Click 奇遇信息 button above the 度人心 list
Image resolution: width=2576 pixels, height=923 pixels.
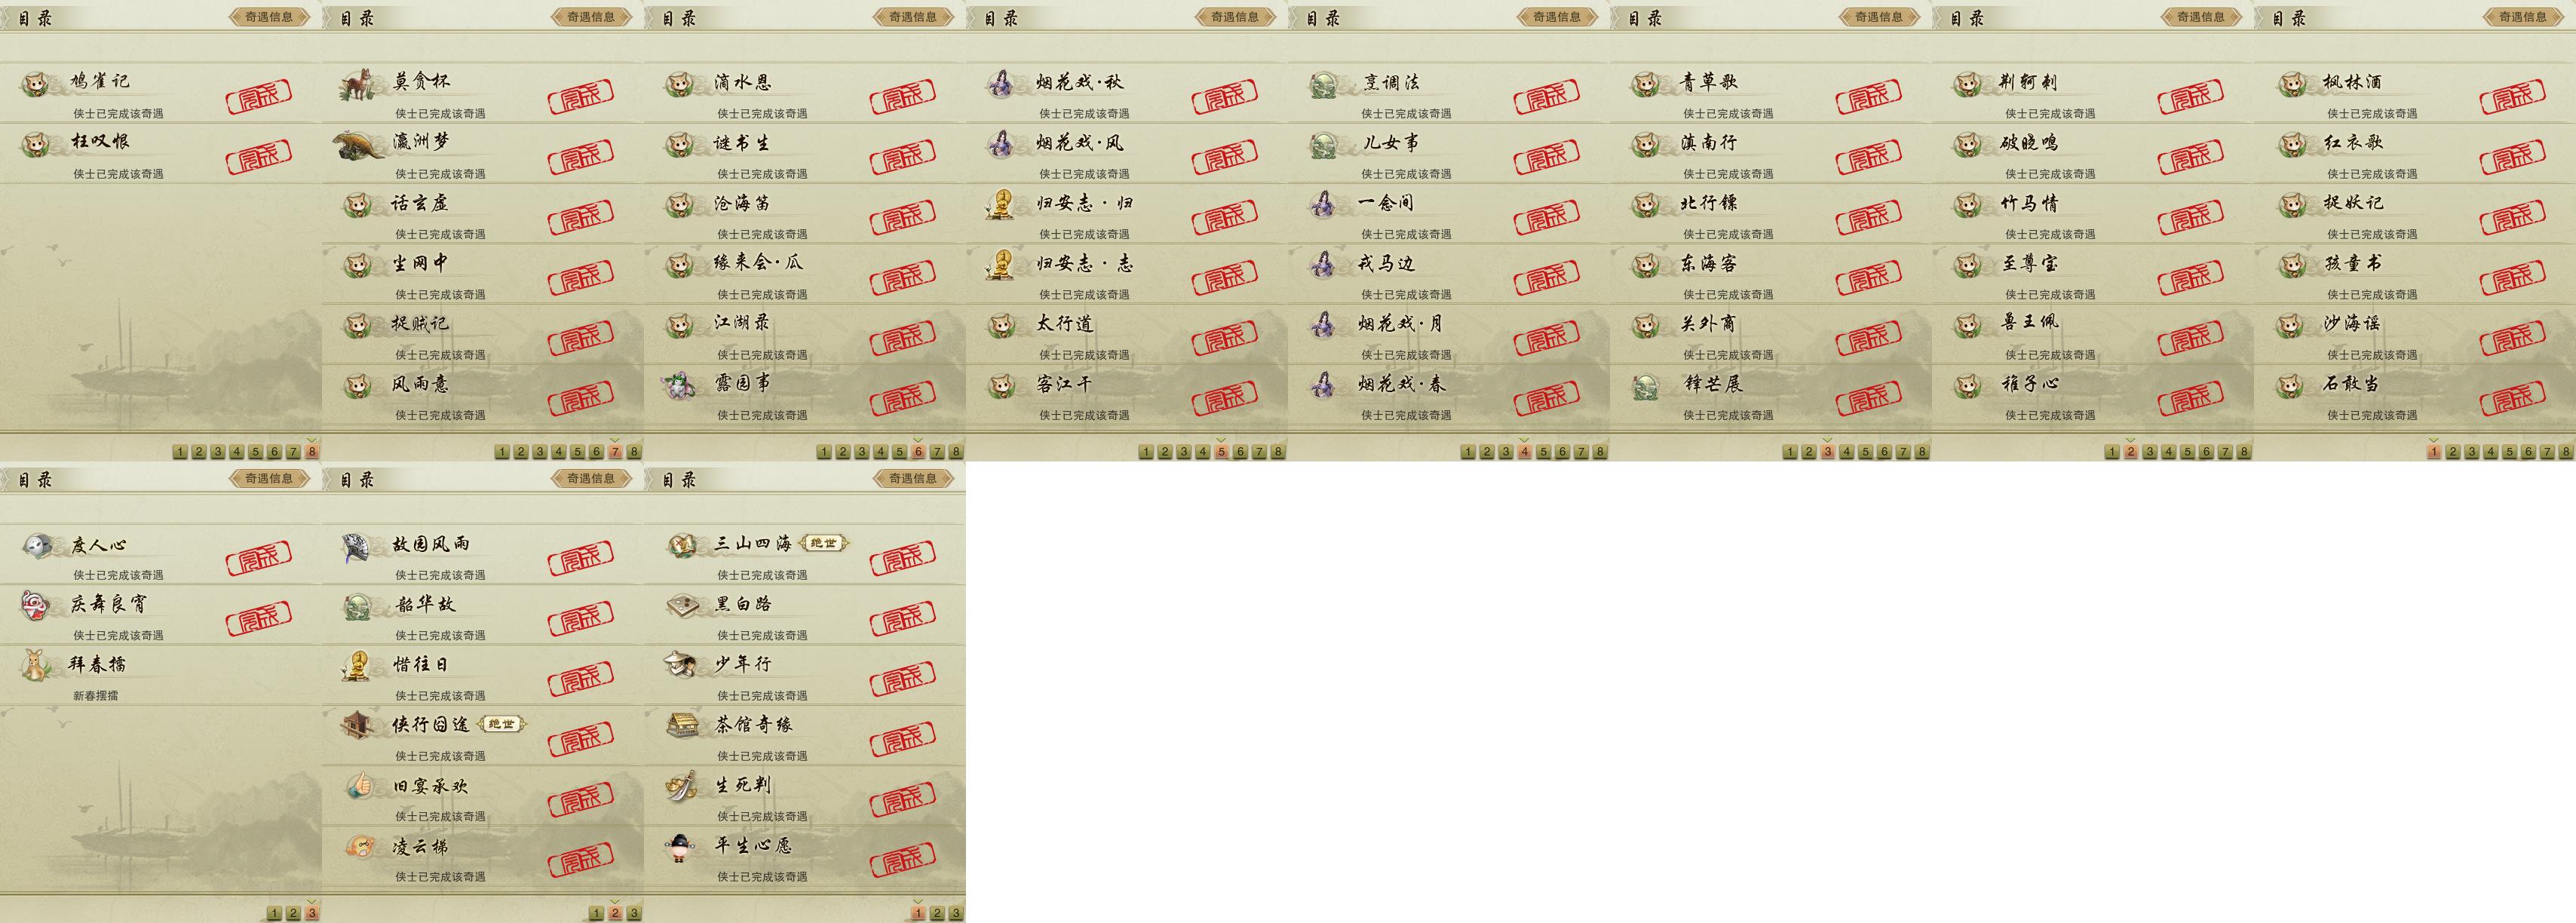coord(269,479)
